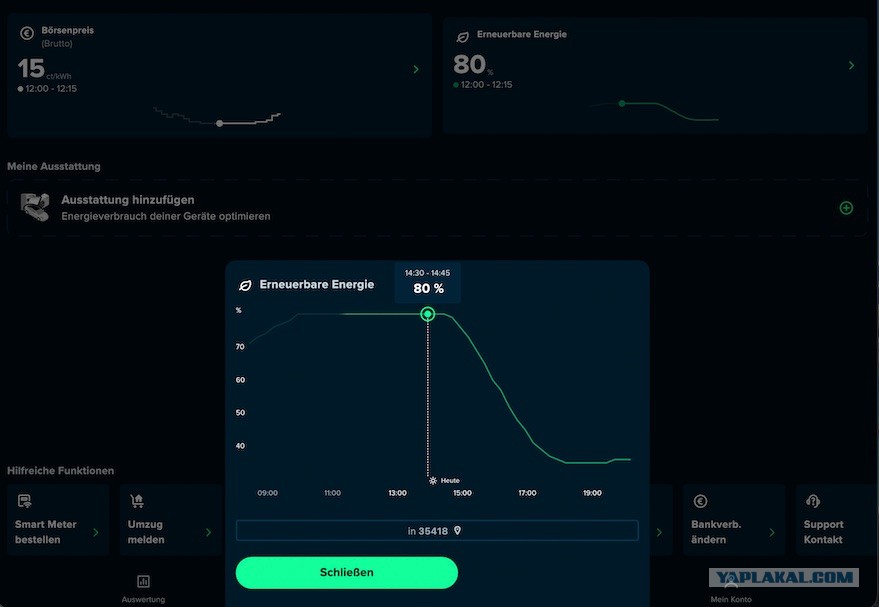Click the 'Hilfreiche Funktionen' heading
This screenshot has width=879, height=607.
(x=61, y=471)
